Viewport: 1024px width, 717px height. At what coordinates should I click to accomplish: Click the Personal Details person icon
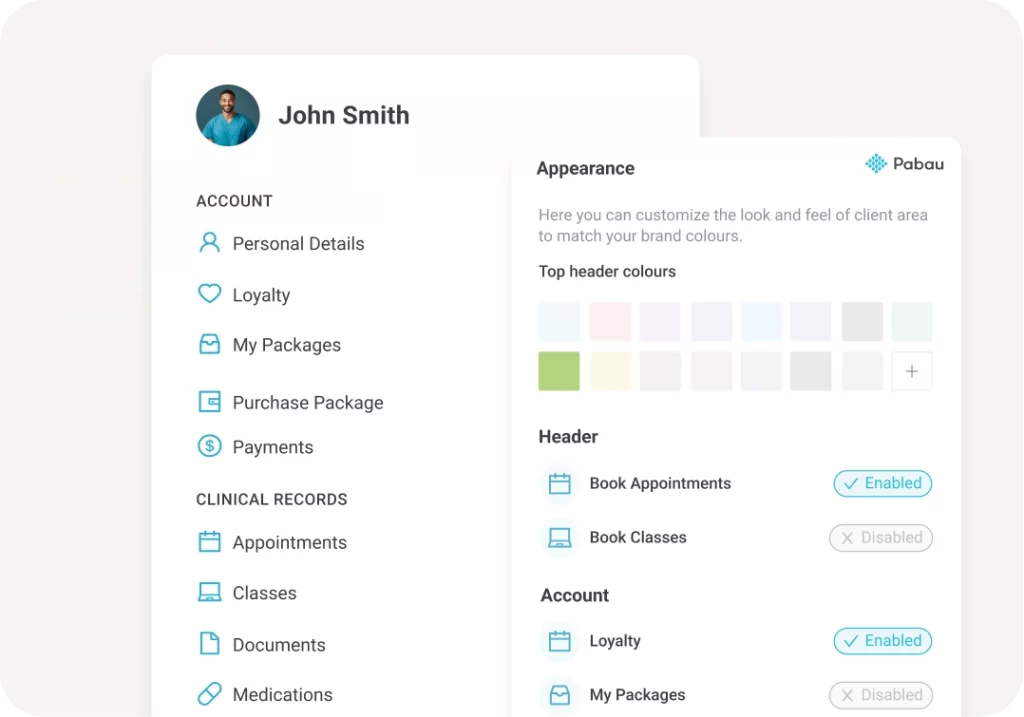point(209,243)
